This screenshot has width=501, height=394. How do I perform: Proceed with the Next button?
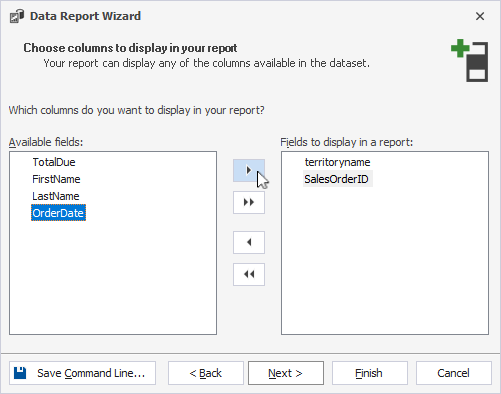coord(286,373)
